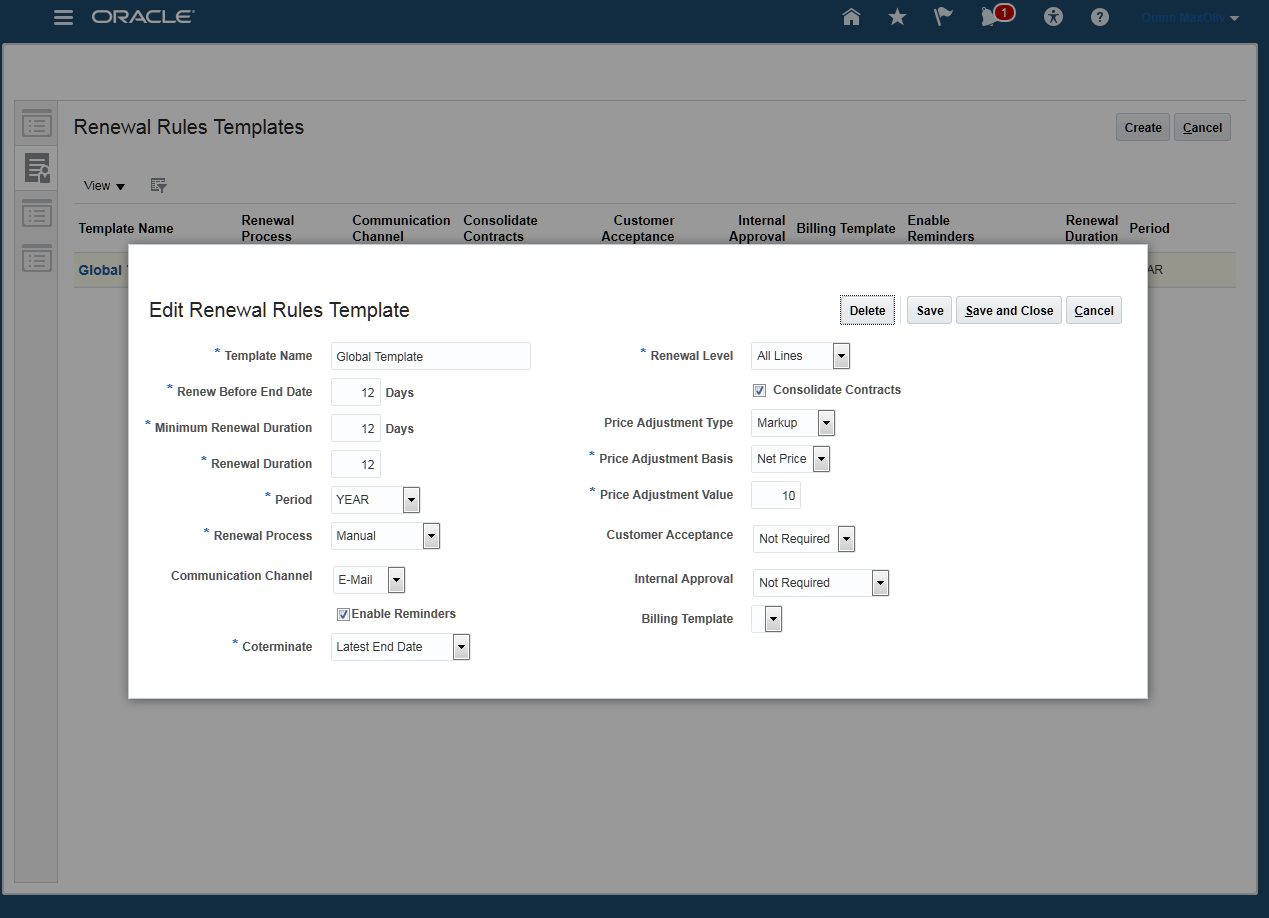The height and width of the screenshot is (918, 1269).
Task: Click the Save button
Action: coord(930,311)
